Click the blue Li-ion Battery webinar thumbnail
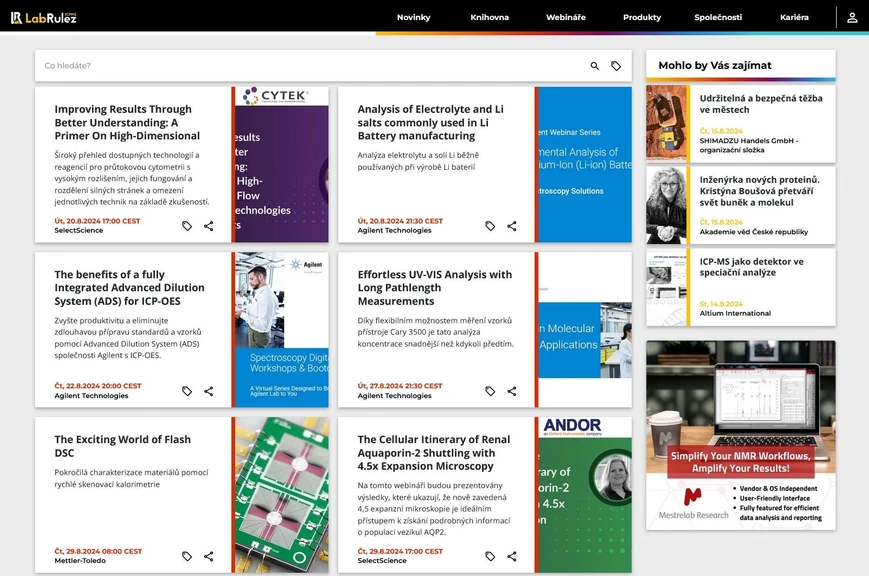 click(585, 164)
